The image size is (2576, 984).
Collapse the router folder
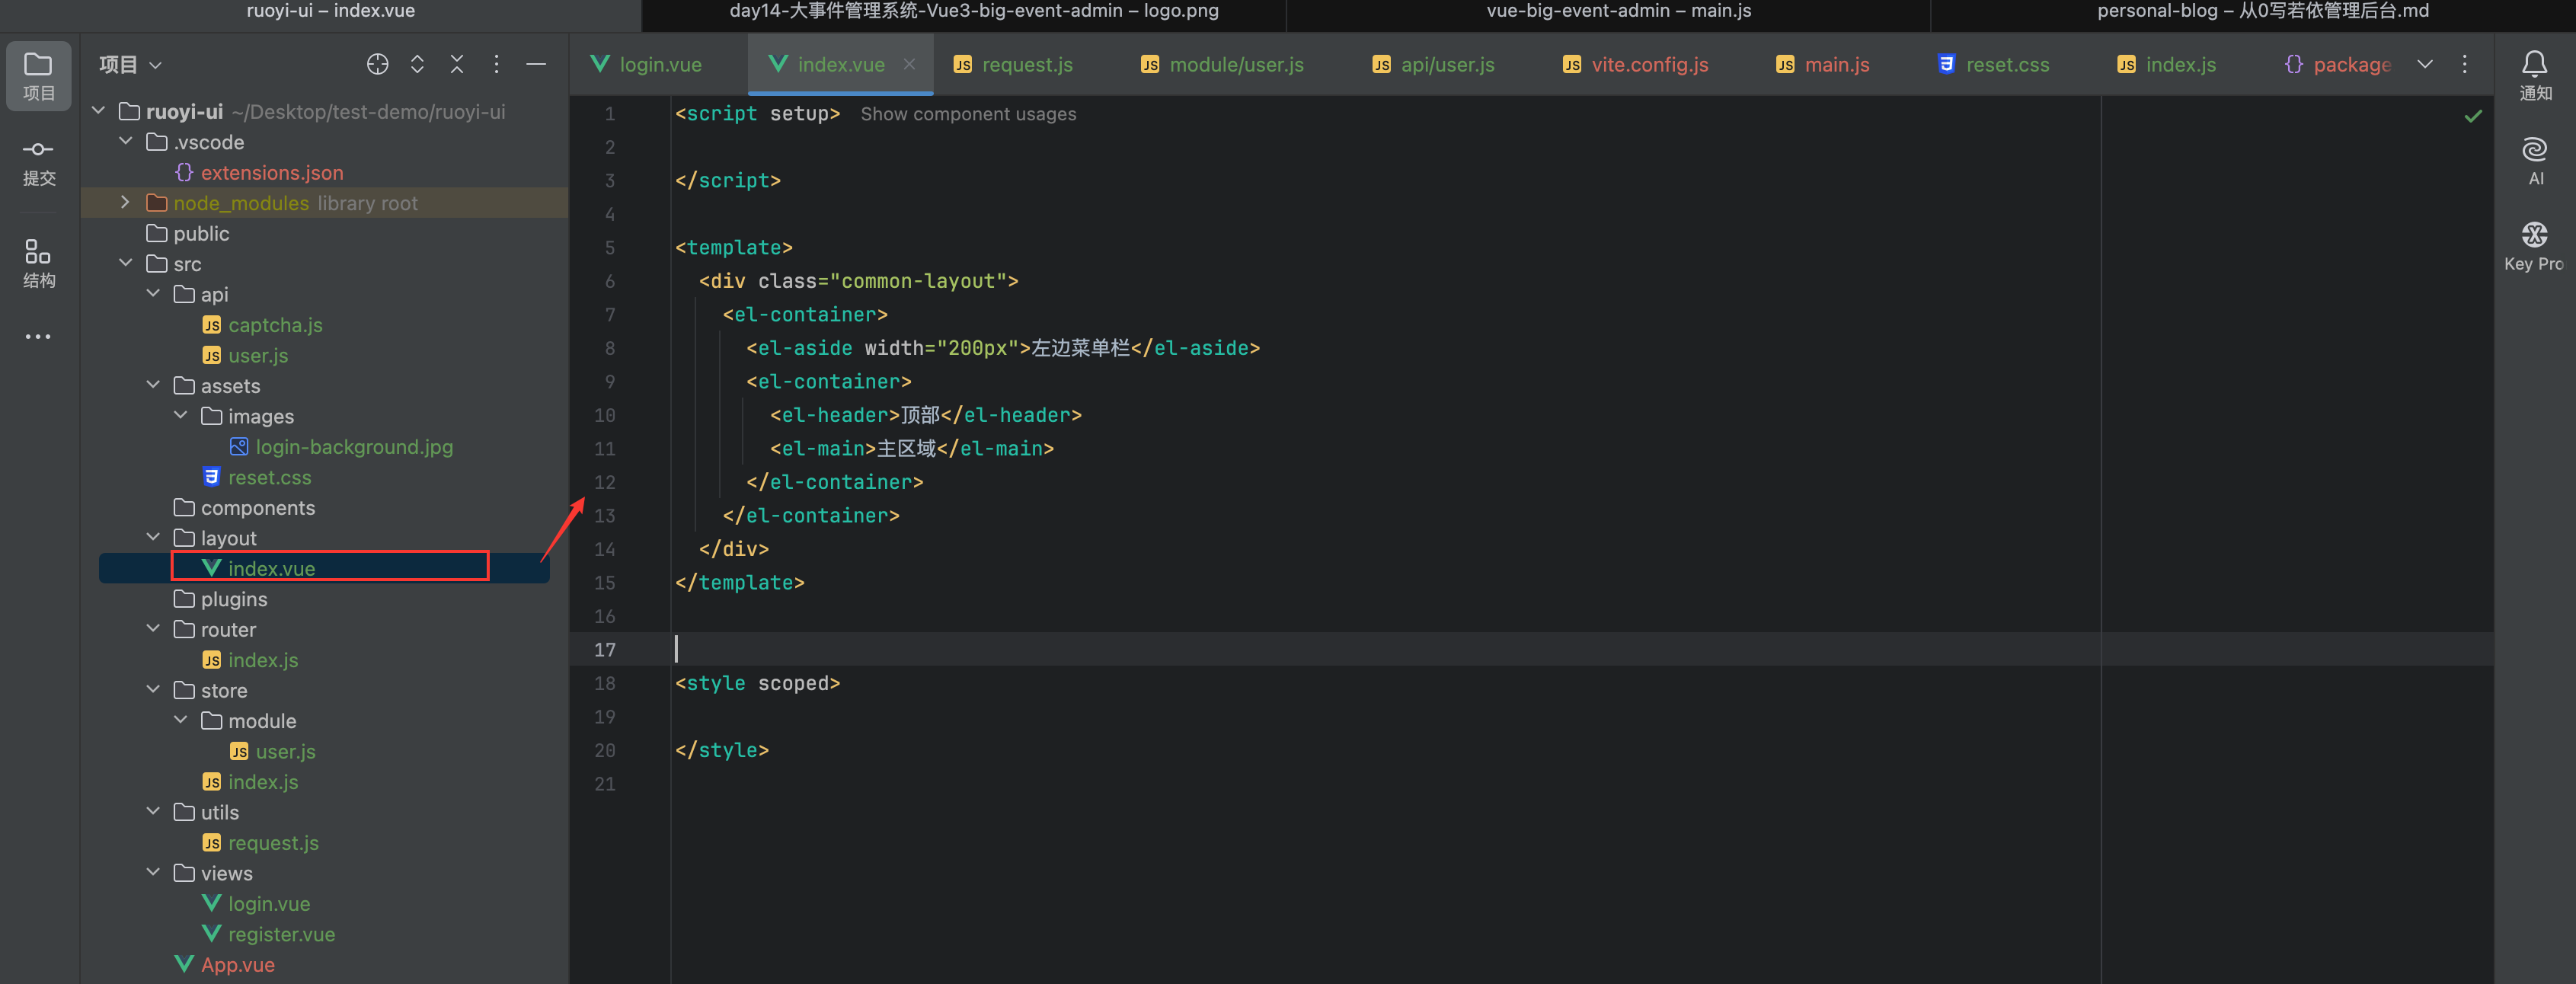[153, 629]
